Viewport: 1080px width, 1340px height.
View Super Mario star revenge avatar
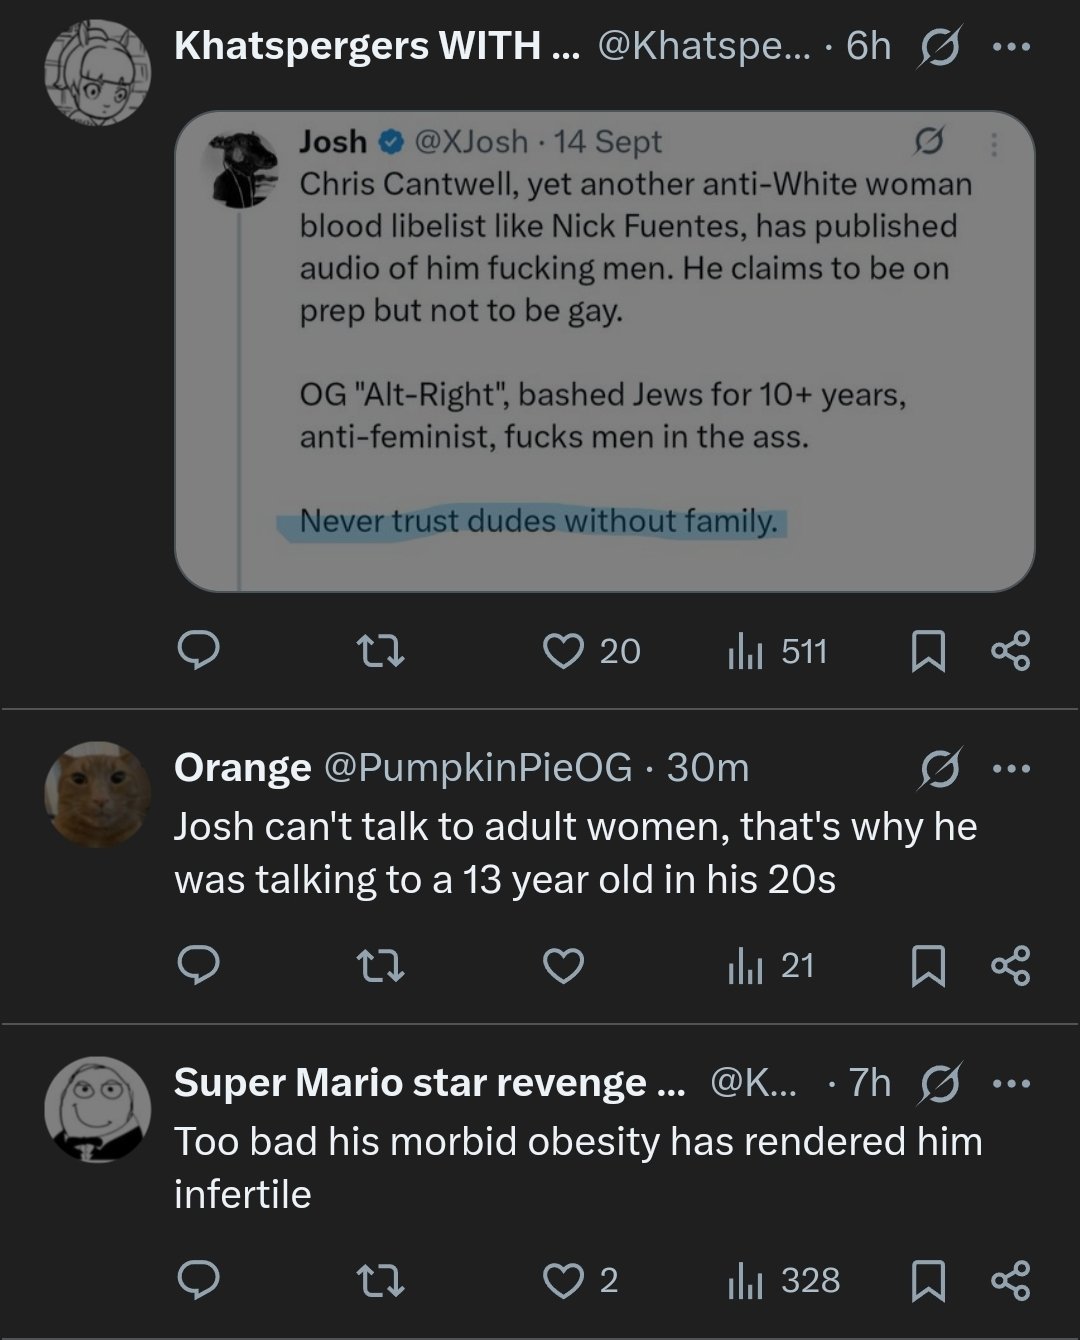pos(97,1109)
